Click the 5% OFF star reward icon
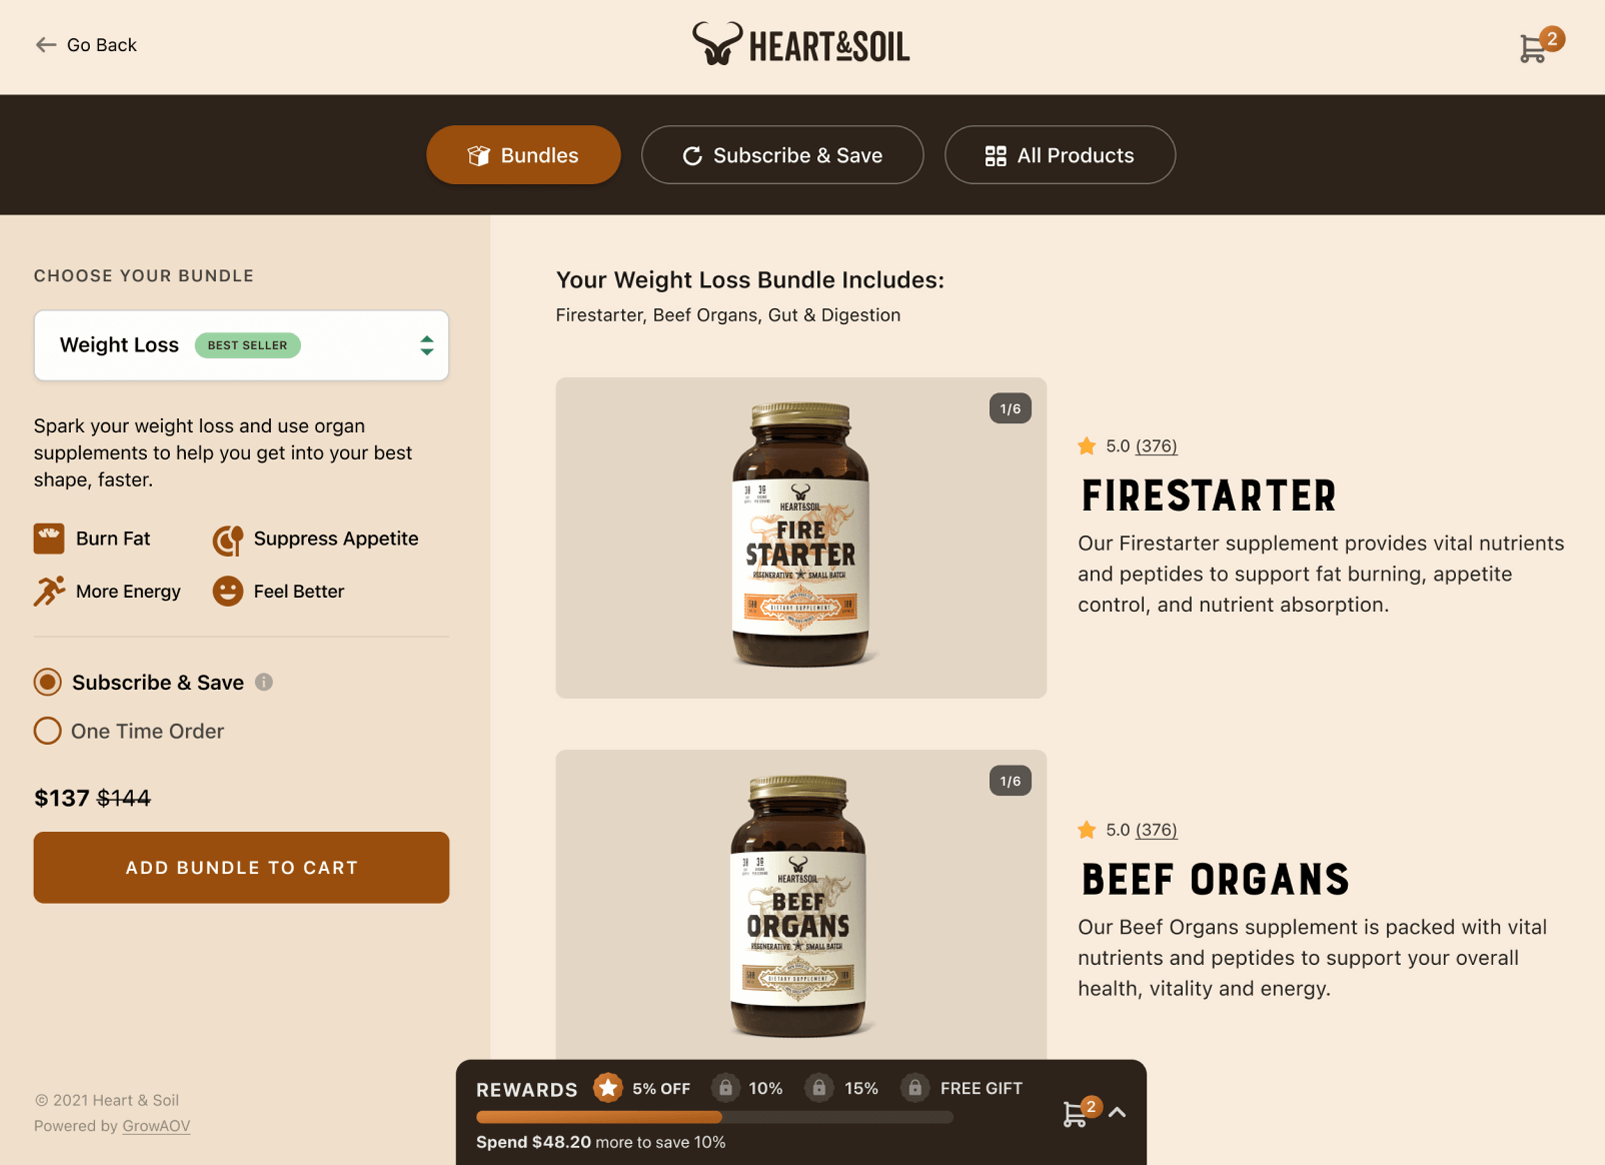The width and height of the screenshot is (1605, 1165). (x=608, y=1088)
